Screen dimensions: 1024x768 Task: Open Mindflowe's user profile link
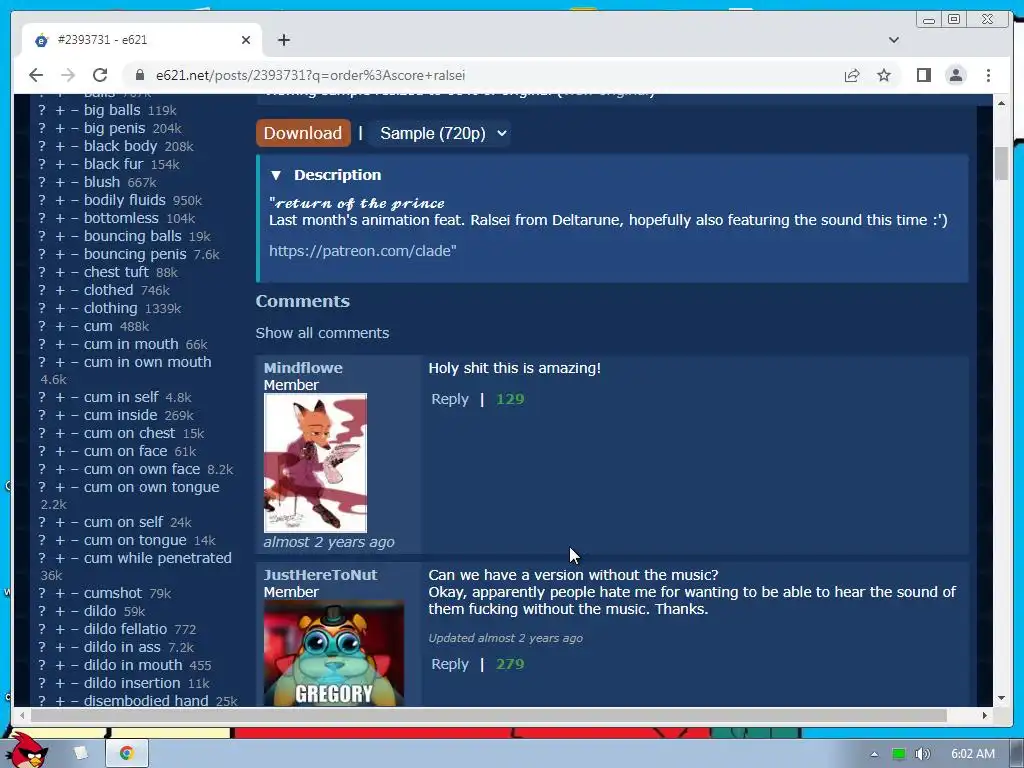(x=303, y=368)
